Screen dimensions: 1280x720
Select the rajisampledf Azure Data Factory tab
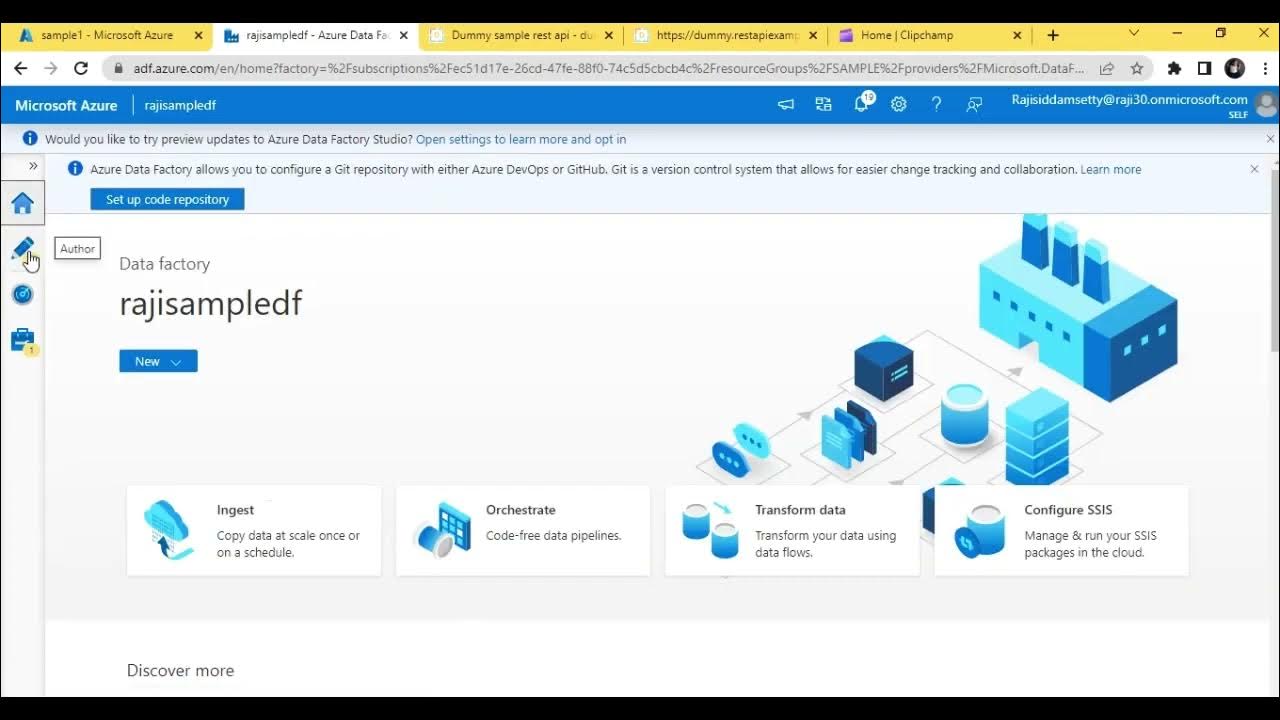317,35
